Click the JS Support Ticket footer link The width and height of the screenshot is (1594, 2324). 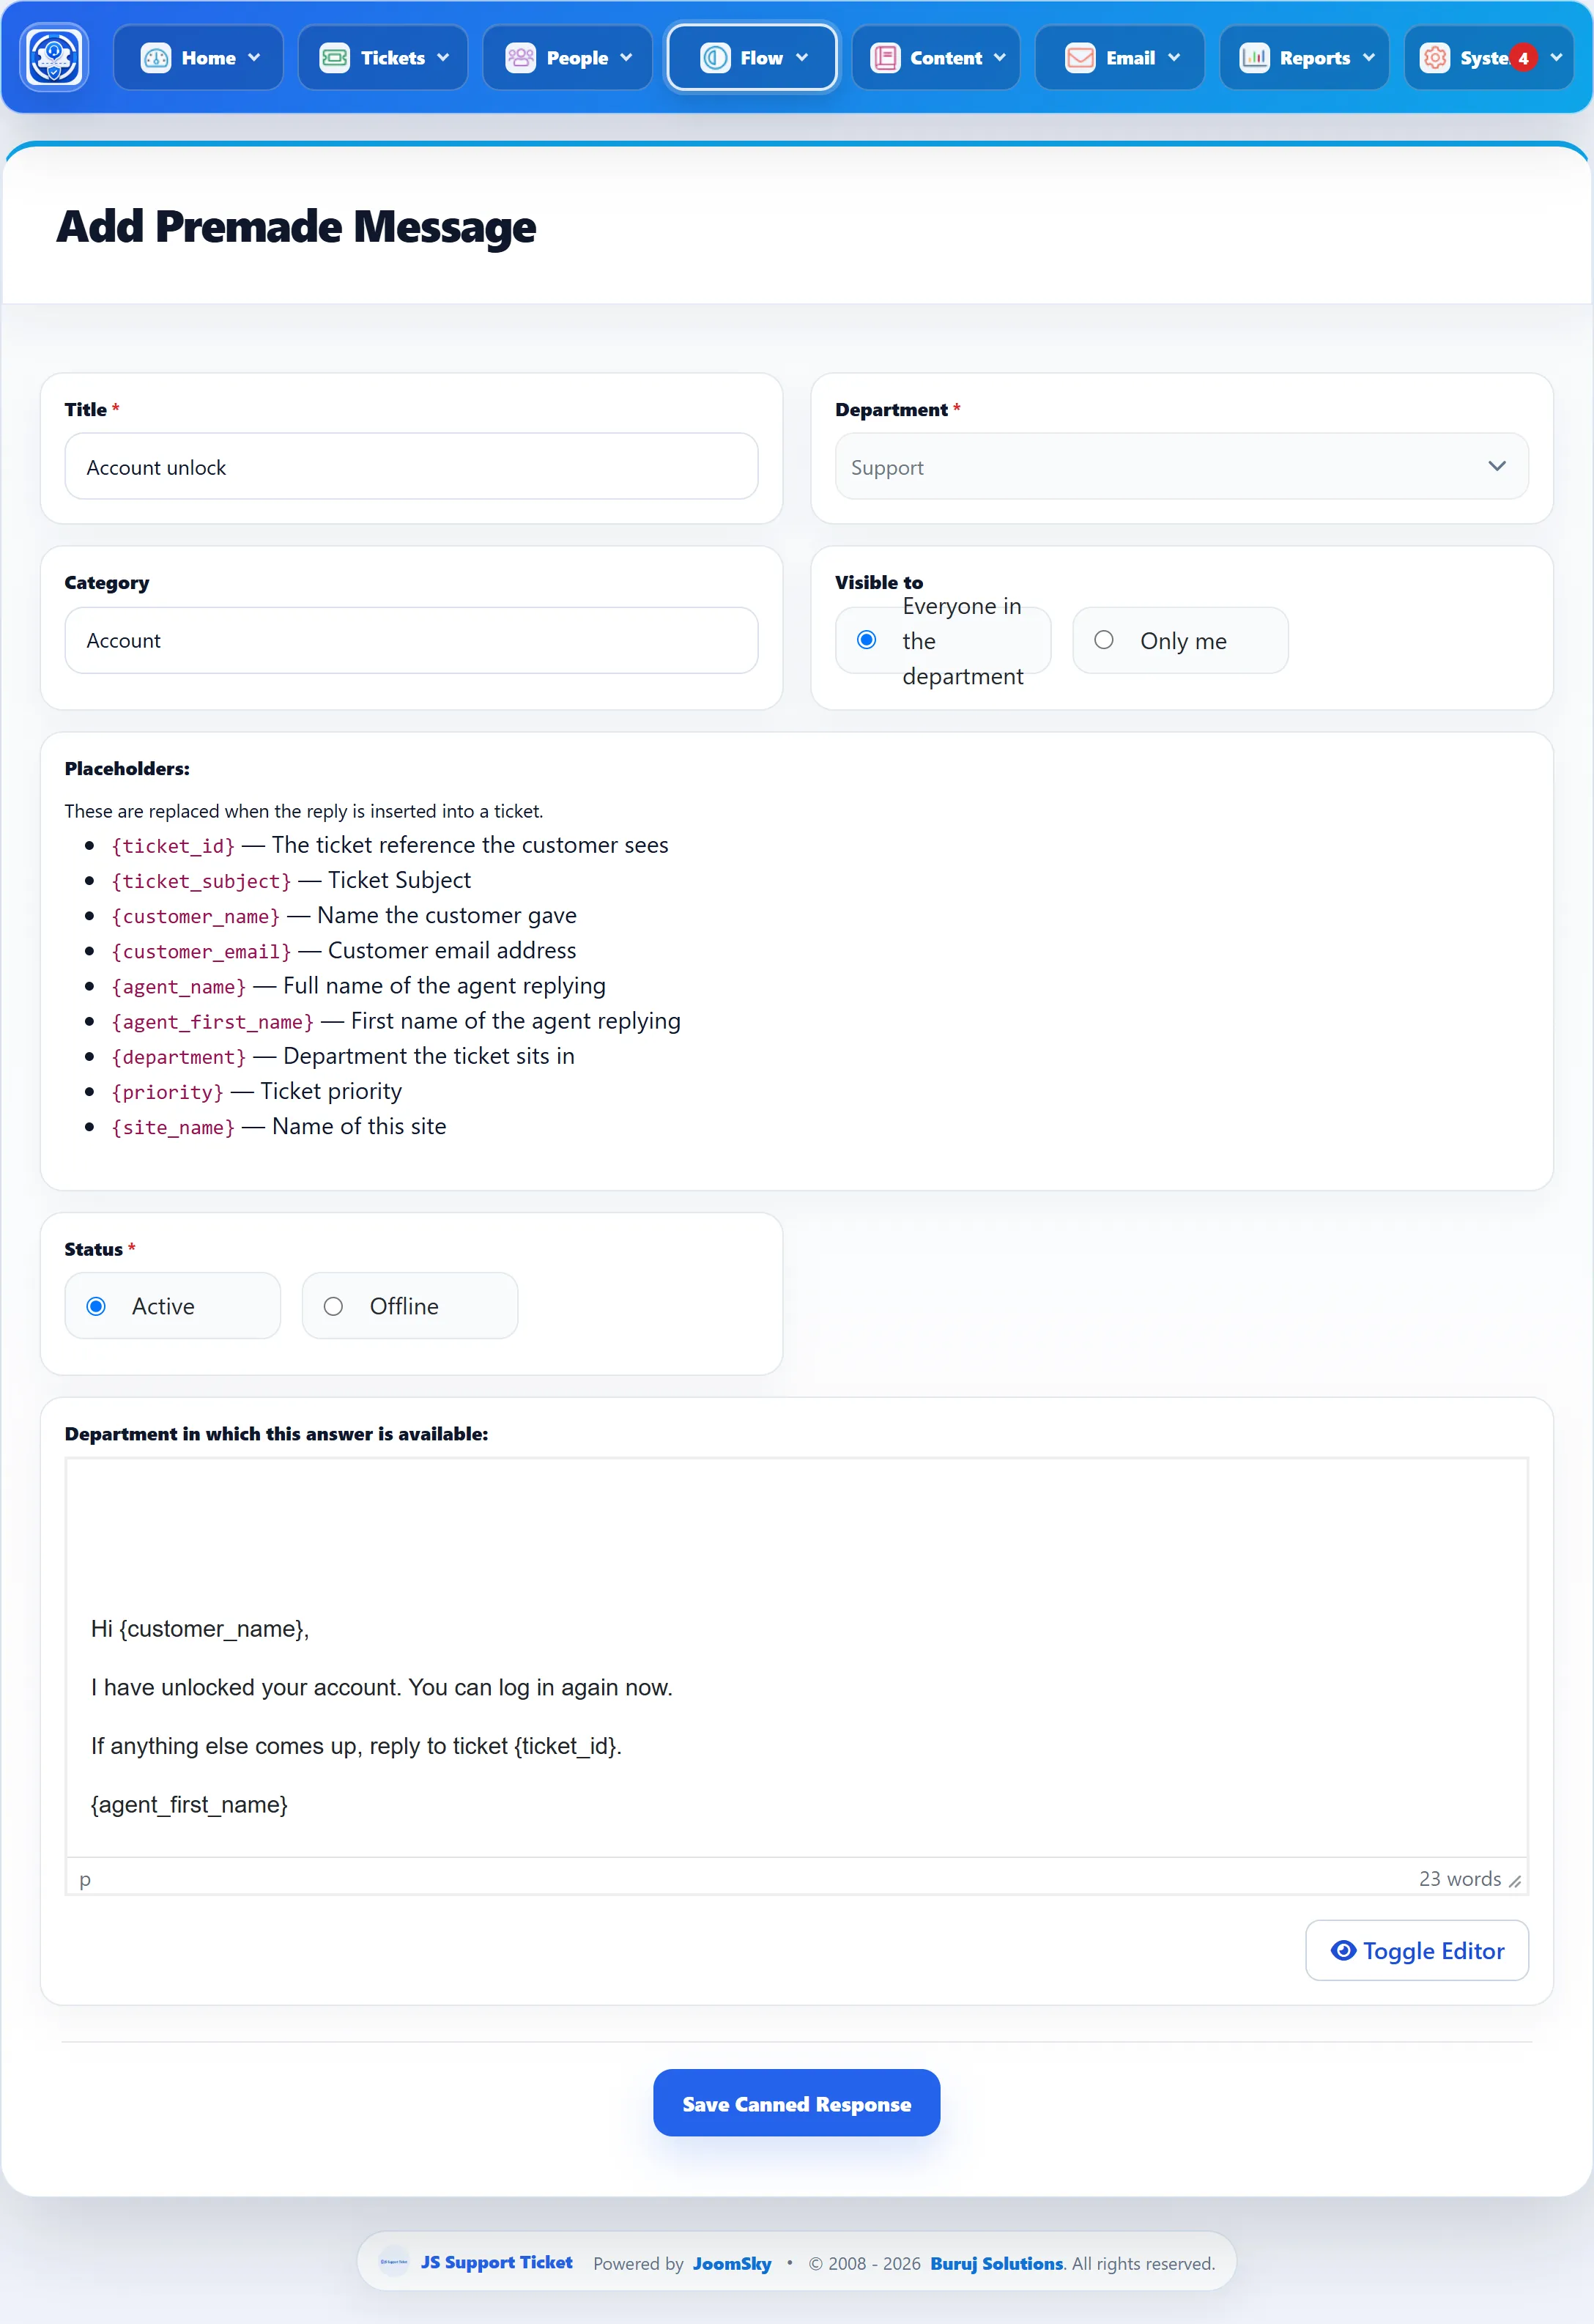click(497, 2262)
